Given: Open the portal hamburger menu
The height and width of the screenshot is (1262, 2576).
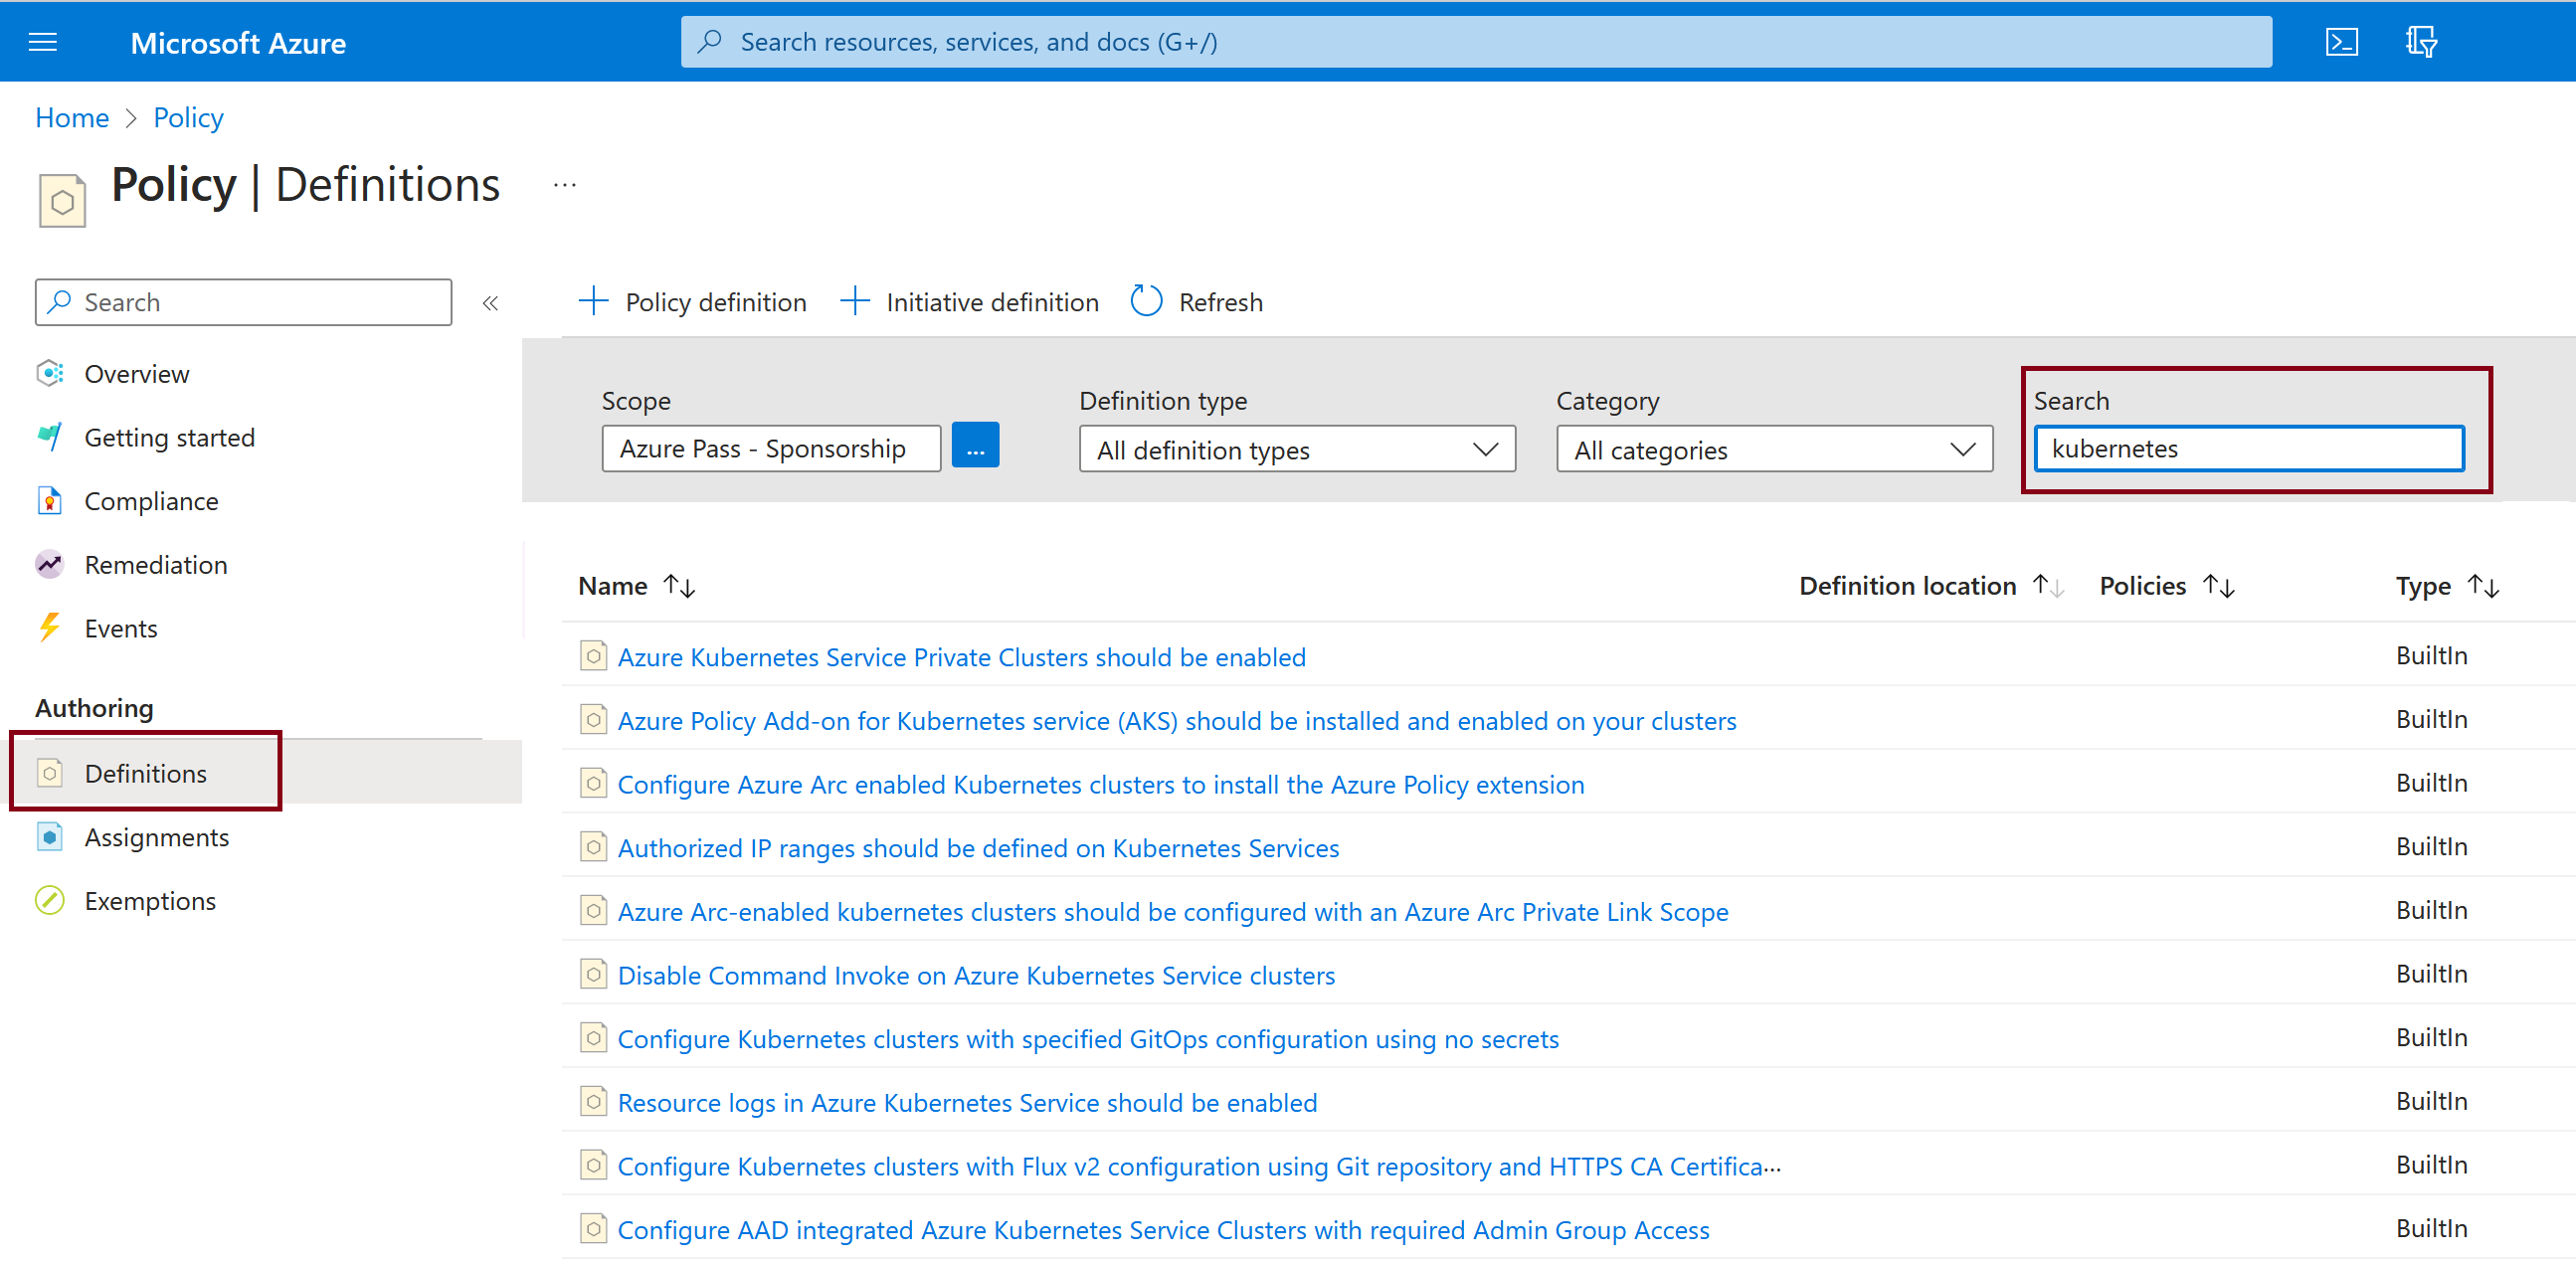Looking at the screenshot, I should pyautogui.click(x=43, y=41).
